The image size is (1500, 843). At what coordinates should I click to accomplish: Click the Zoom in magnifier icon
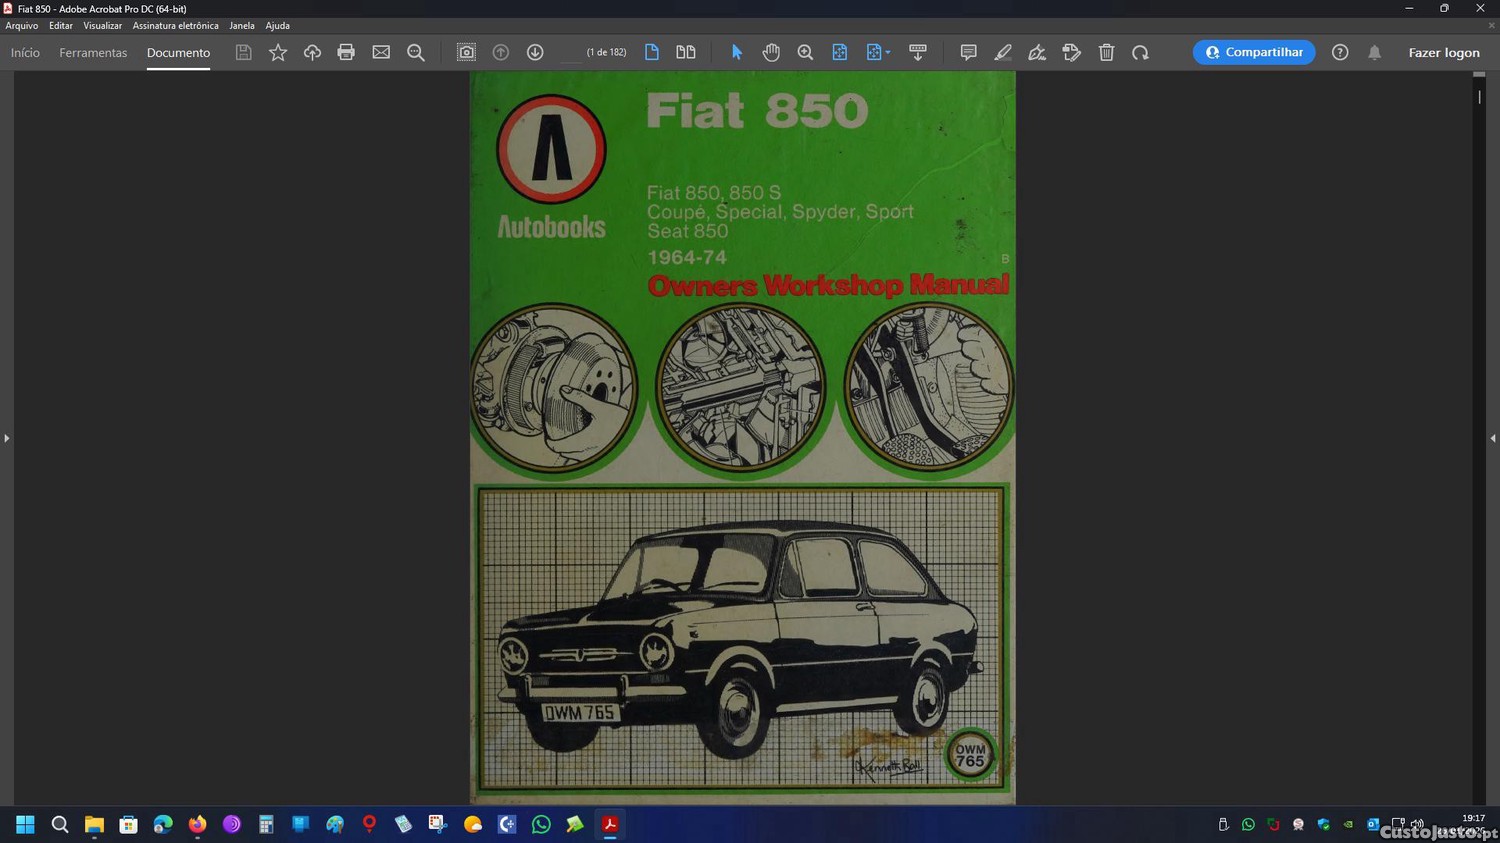click(805, 53)
